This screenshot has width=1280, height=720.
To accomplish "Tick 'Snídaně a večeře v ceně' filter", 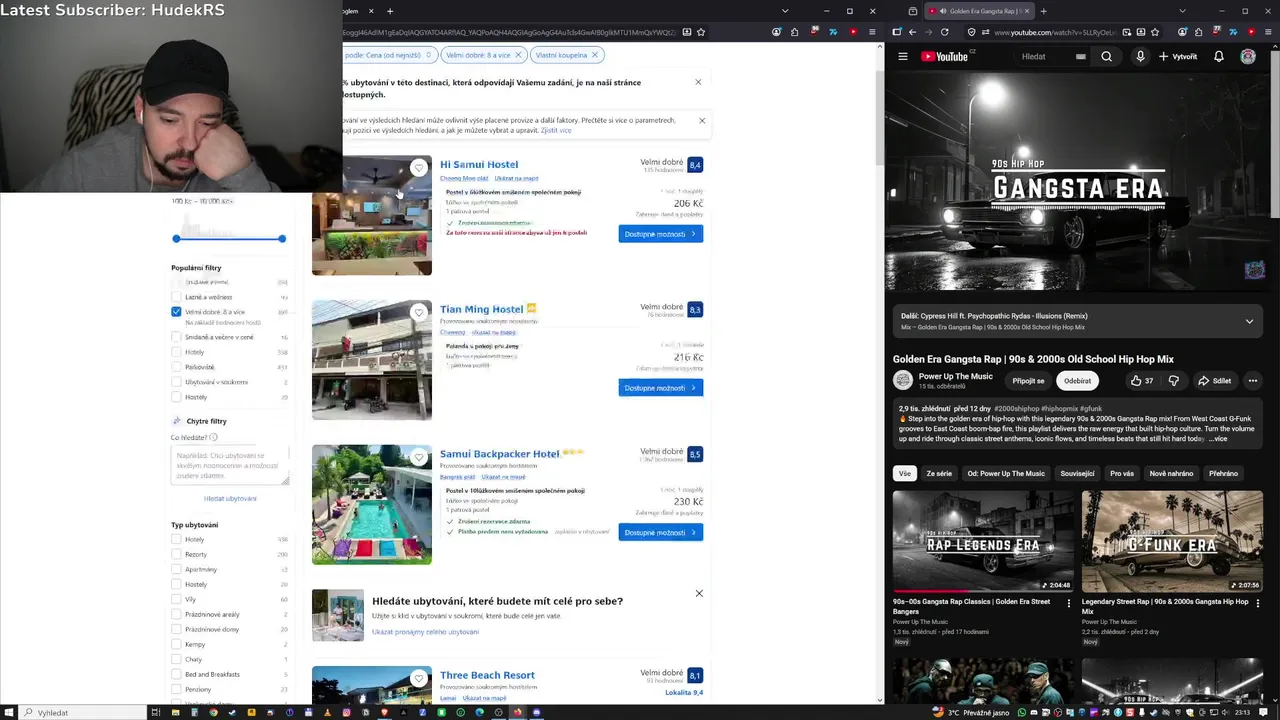I will coord(176,337).
